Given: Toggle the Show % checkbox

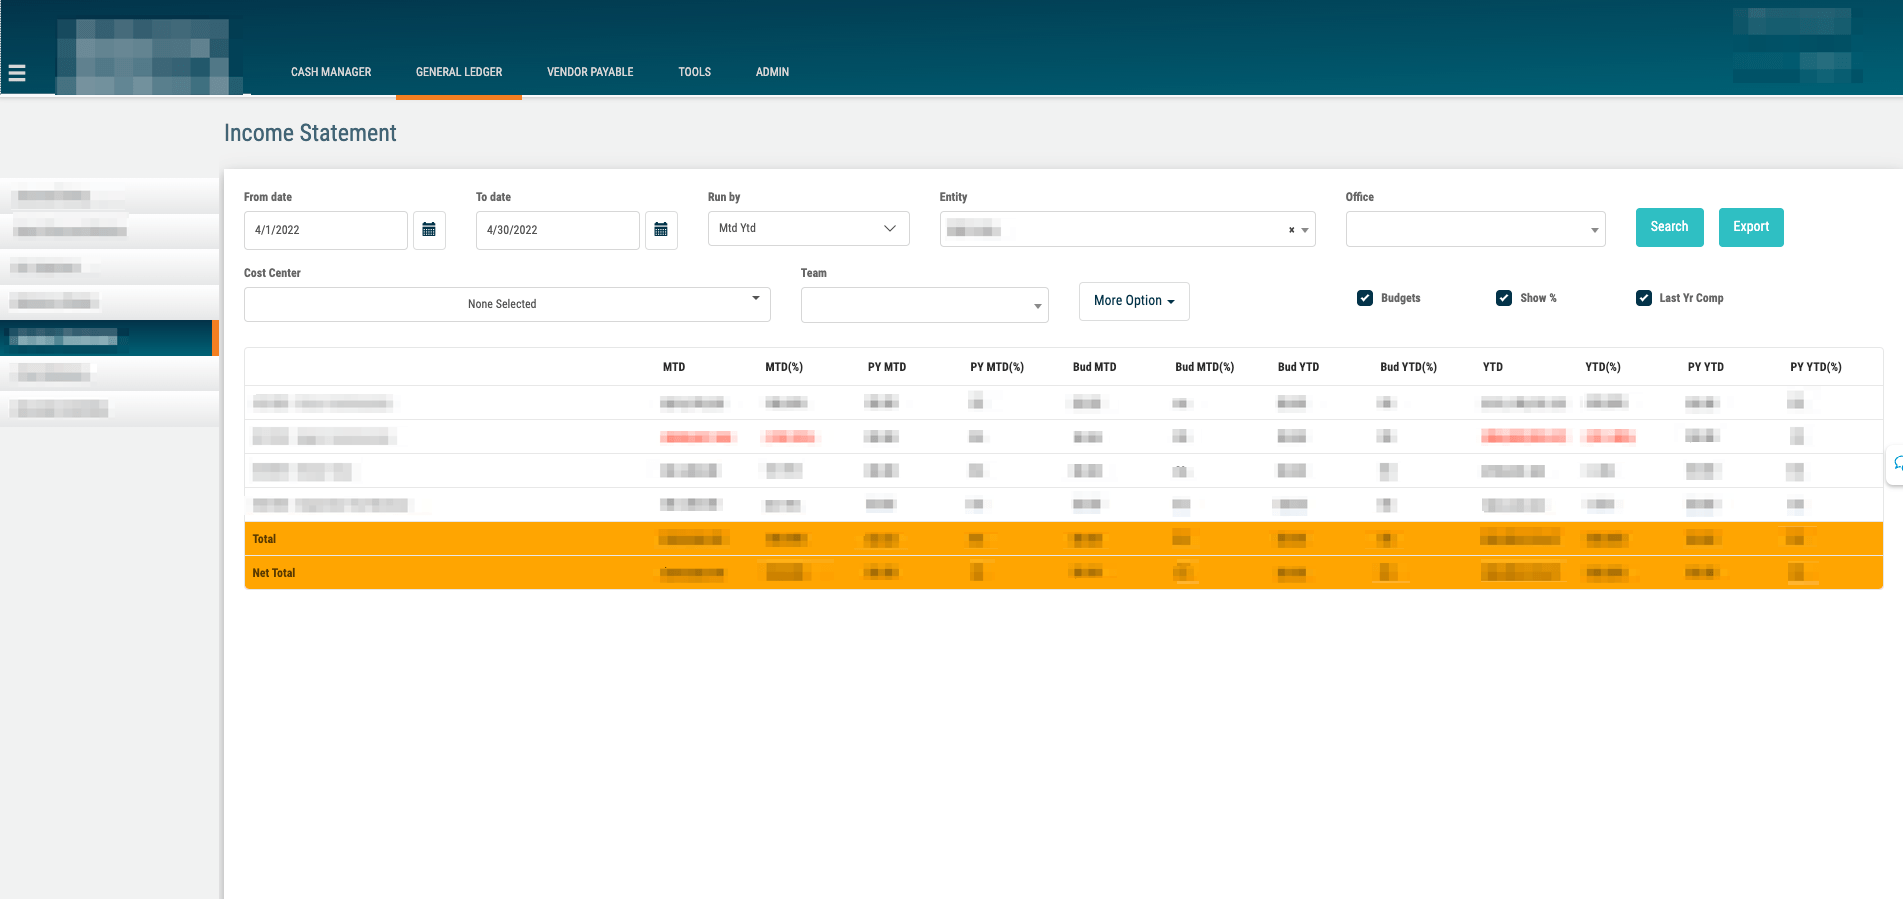Looking at the screenshot, I should click(1504, 298).
